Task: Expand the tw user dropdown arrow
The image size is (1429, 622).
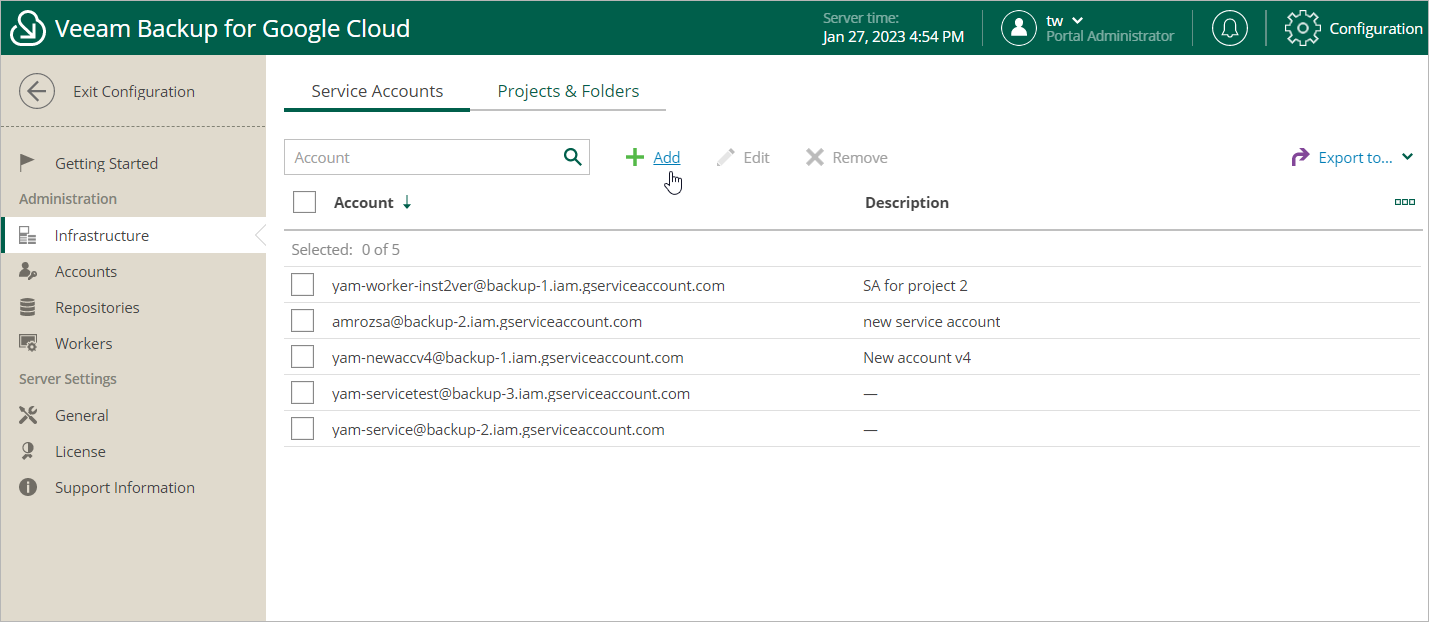Action: click(1077, 20)
